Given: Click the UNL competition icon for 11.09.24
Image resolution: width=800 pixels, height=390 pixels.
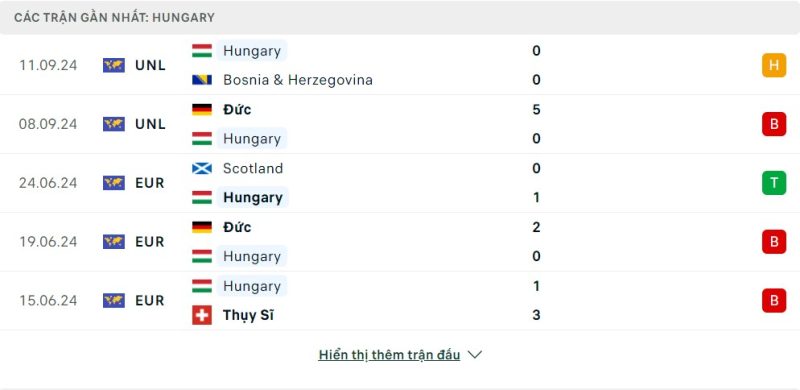Looking at the screenshot, I should point(114,65).
